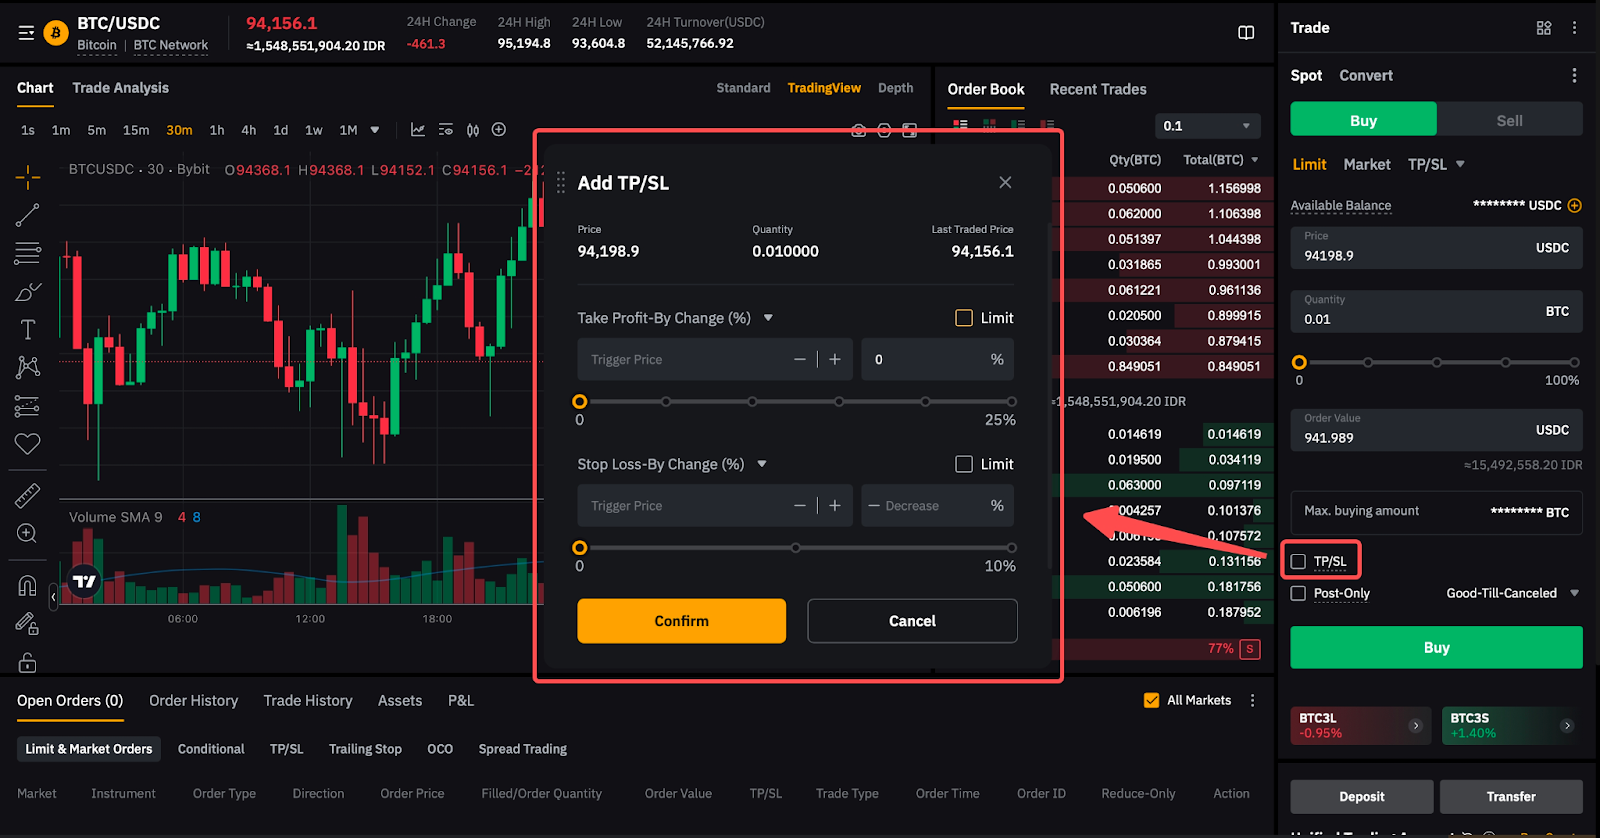1600x838 pixels.
Task: Click the Take Profit slider handle at 0
Action: [580, 402]
